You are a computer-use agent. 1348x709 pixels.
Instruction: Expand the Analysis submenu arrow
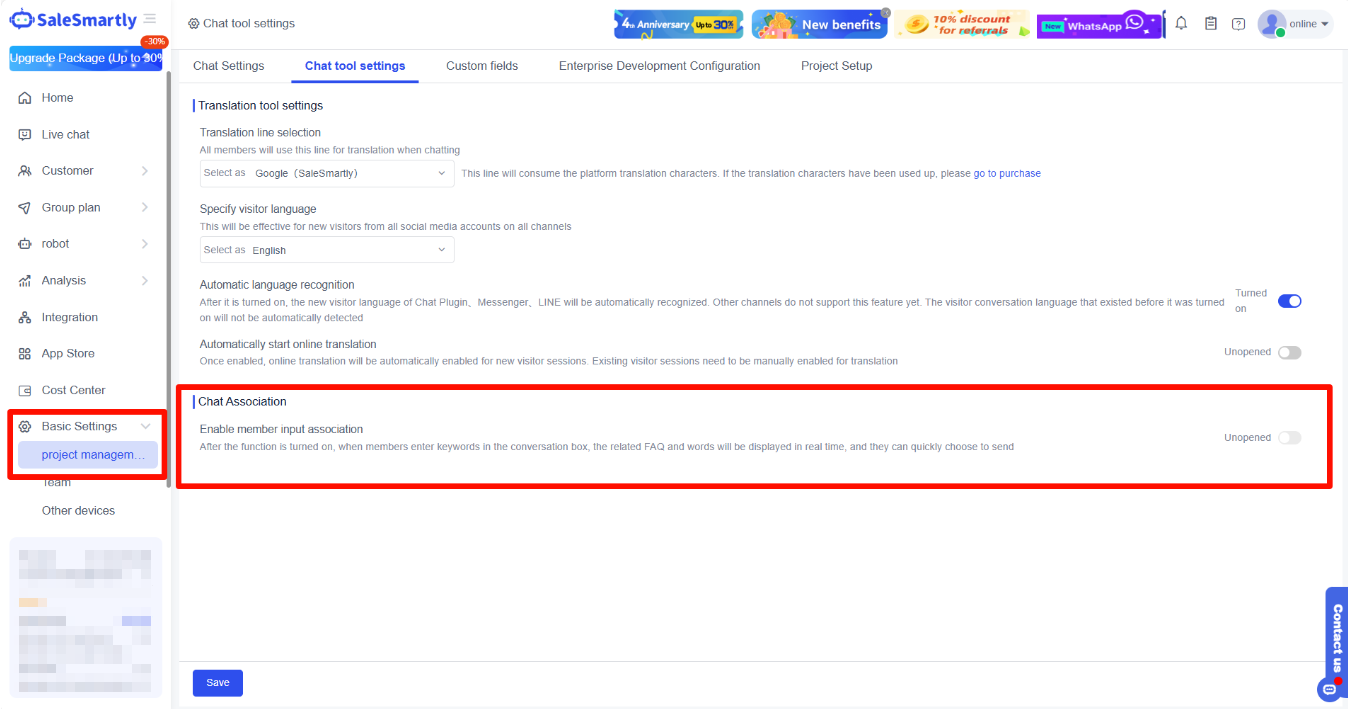coord(145,281)
